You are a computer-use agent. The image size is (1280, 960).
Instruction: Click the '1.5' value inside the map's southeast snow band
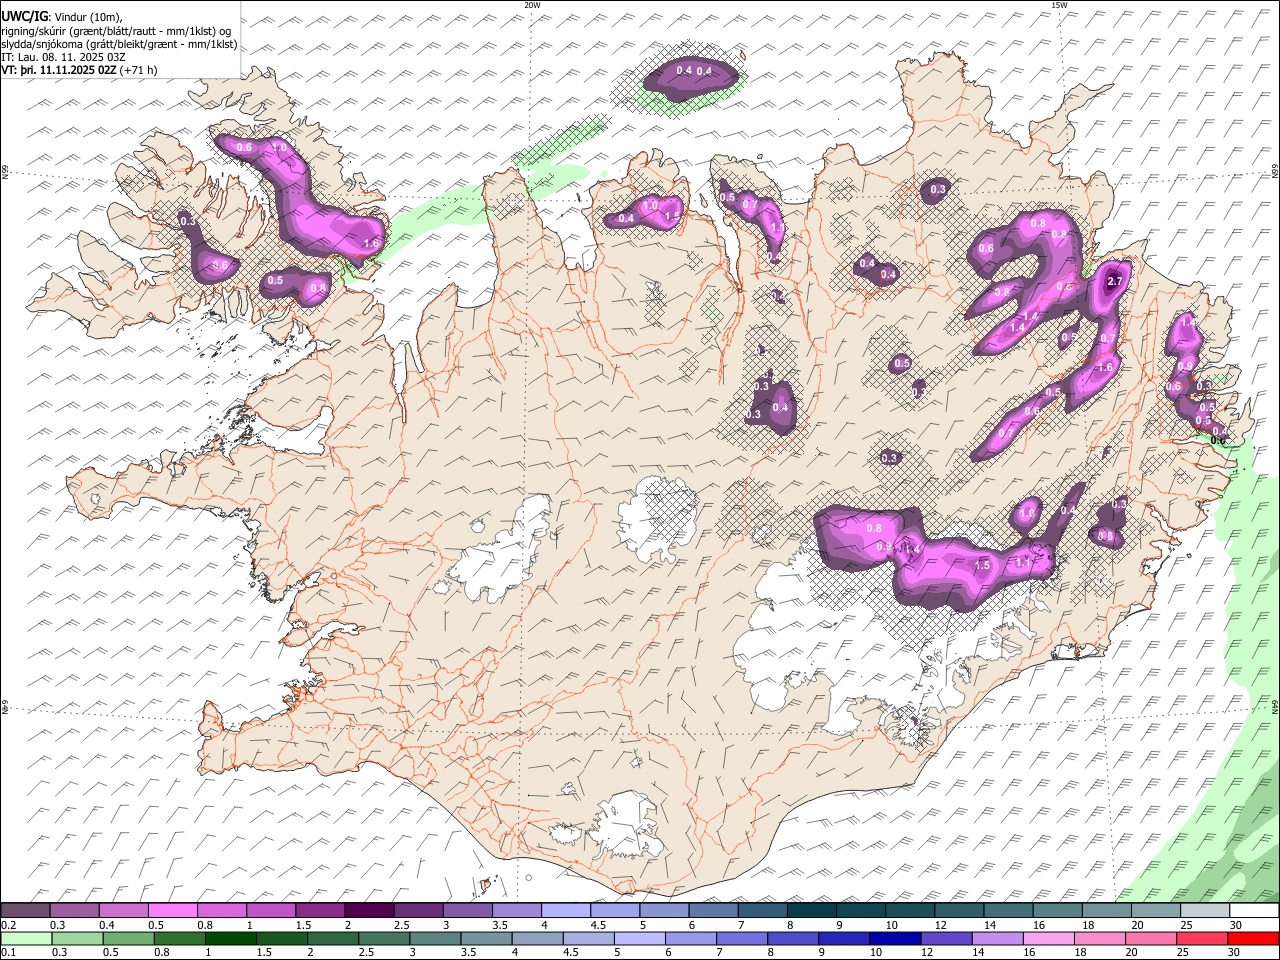[x=982, y=566]
